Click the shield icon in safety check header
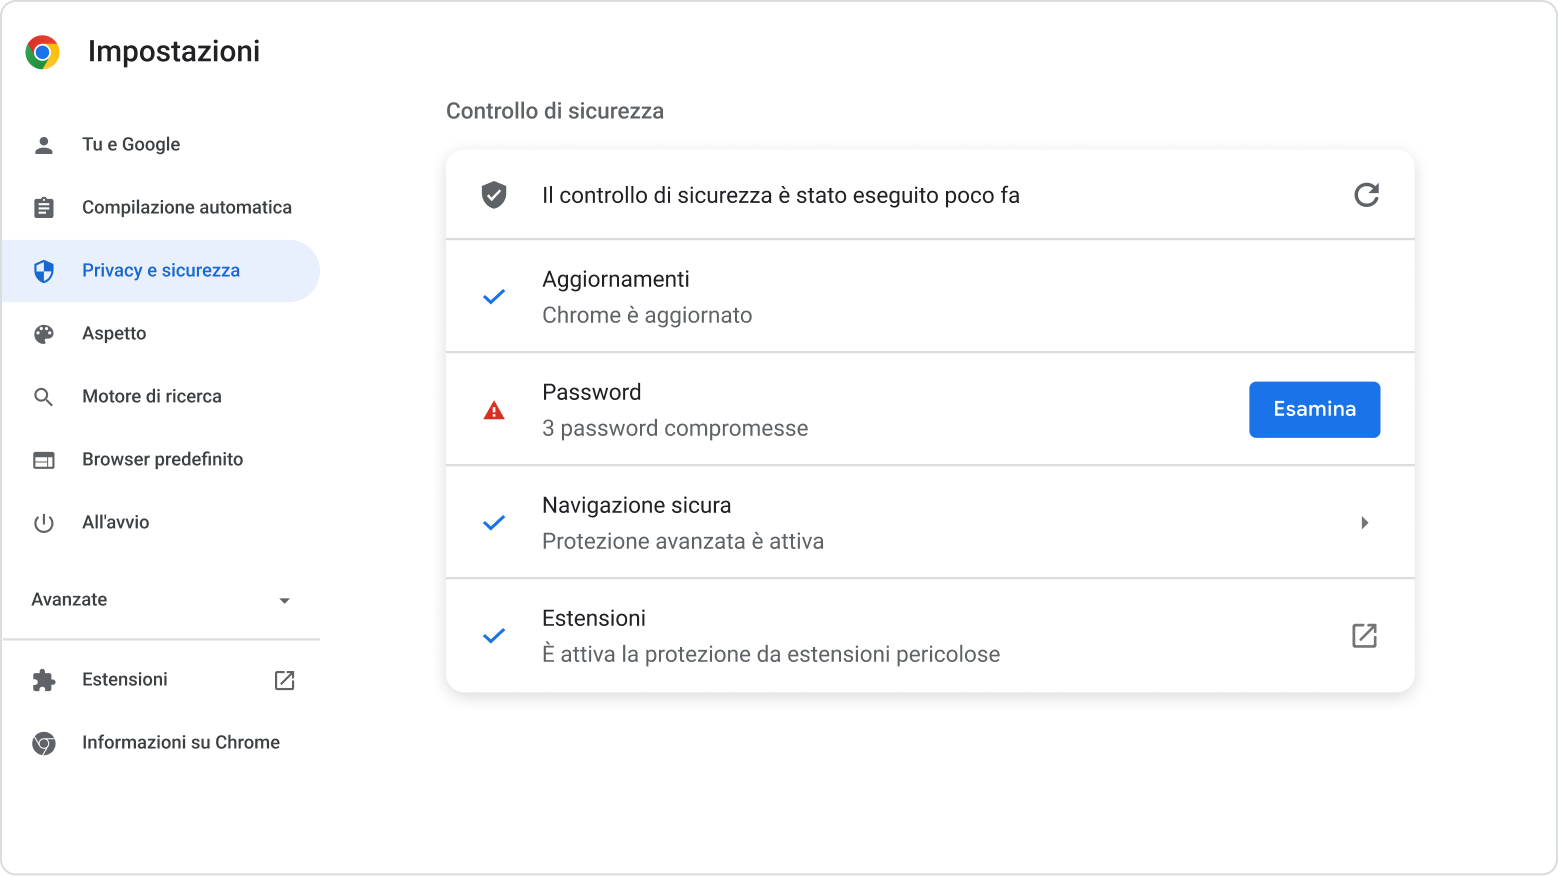Image resolution: width=1558 pixels, height=876 pixels. click(x=494, y=195)
